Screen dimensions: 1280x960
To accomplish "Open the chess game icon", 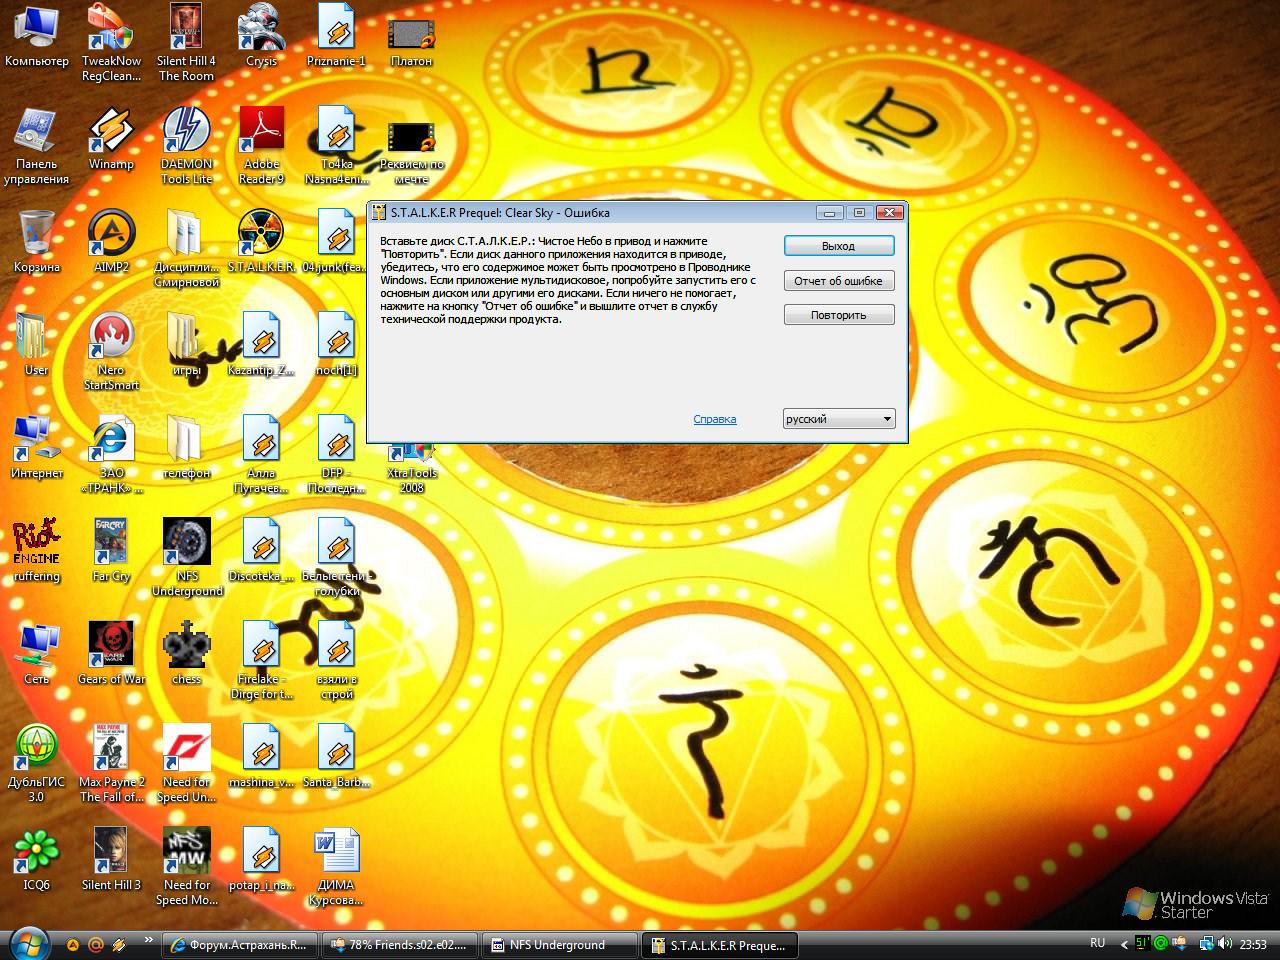I will (x=186, y=654).
